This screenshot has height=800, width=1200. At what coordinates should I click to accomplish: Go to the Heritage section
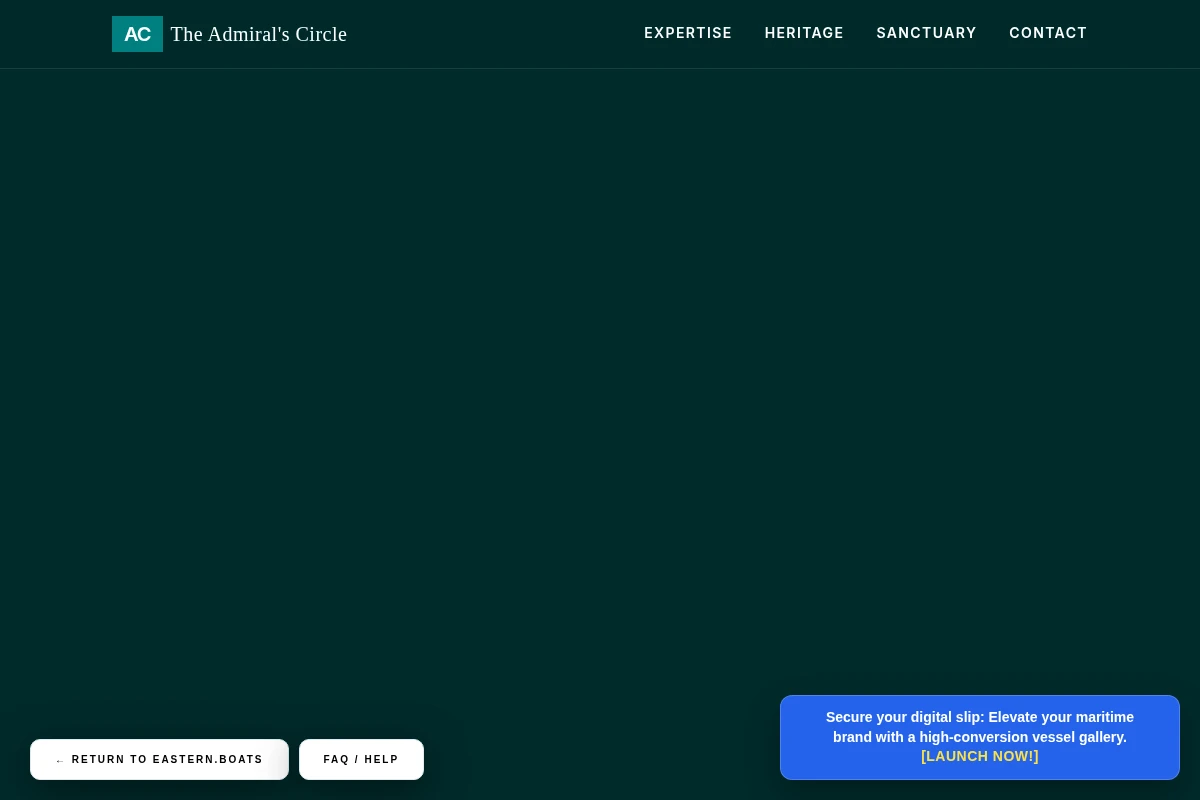[x=804, y=33]
